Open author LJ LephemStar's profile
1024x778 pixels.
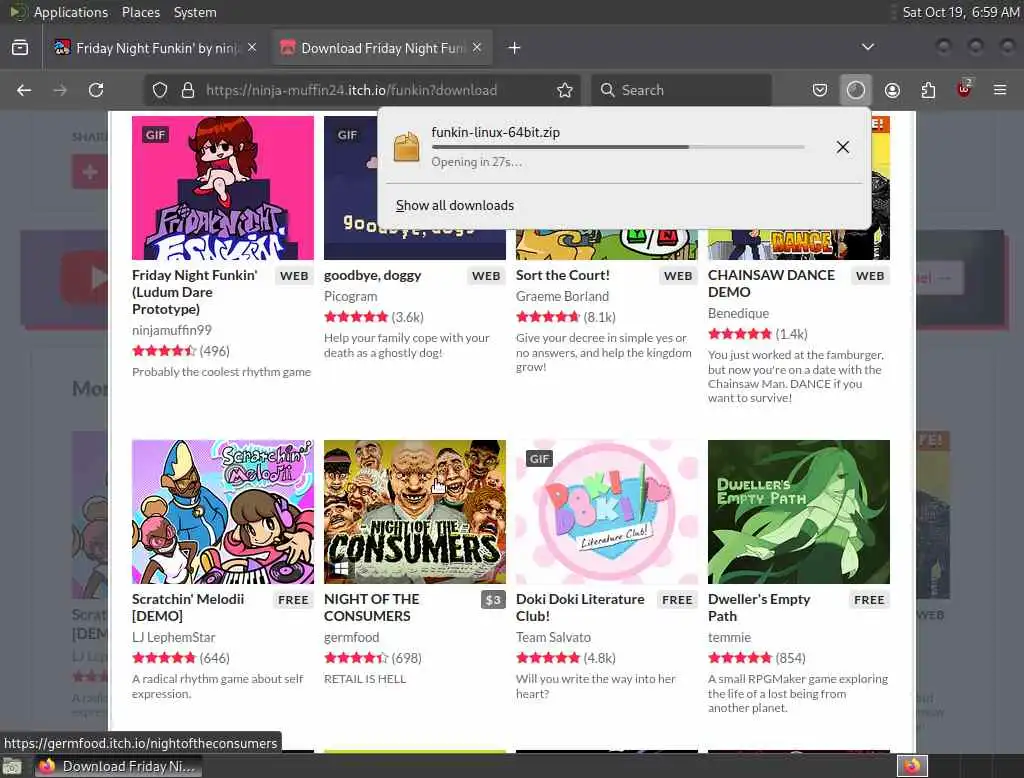[x=173, y=637]
